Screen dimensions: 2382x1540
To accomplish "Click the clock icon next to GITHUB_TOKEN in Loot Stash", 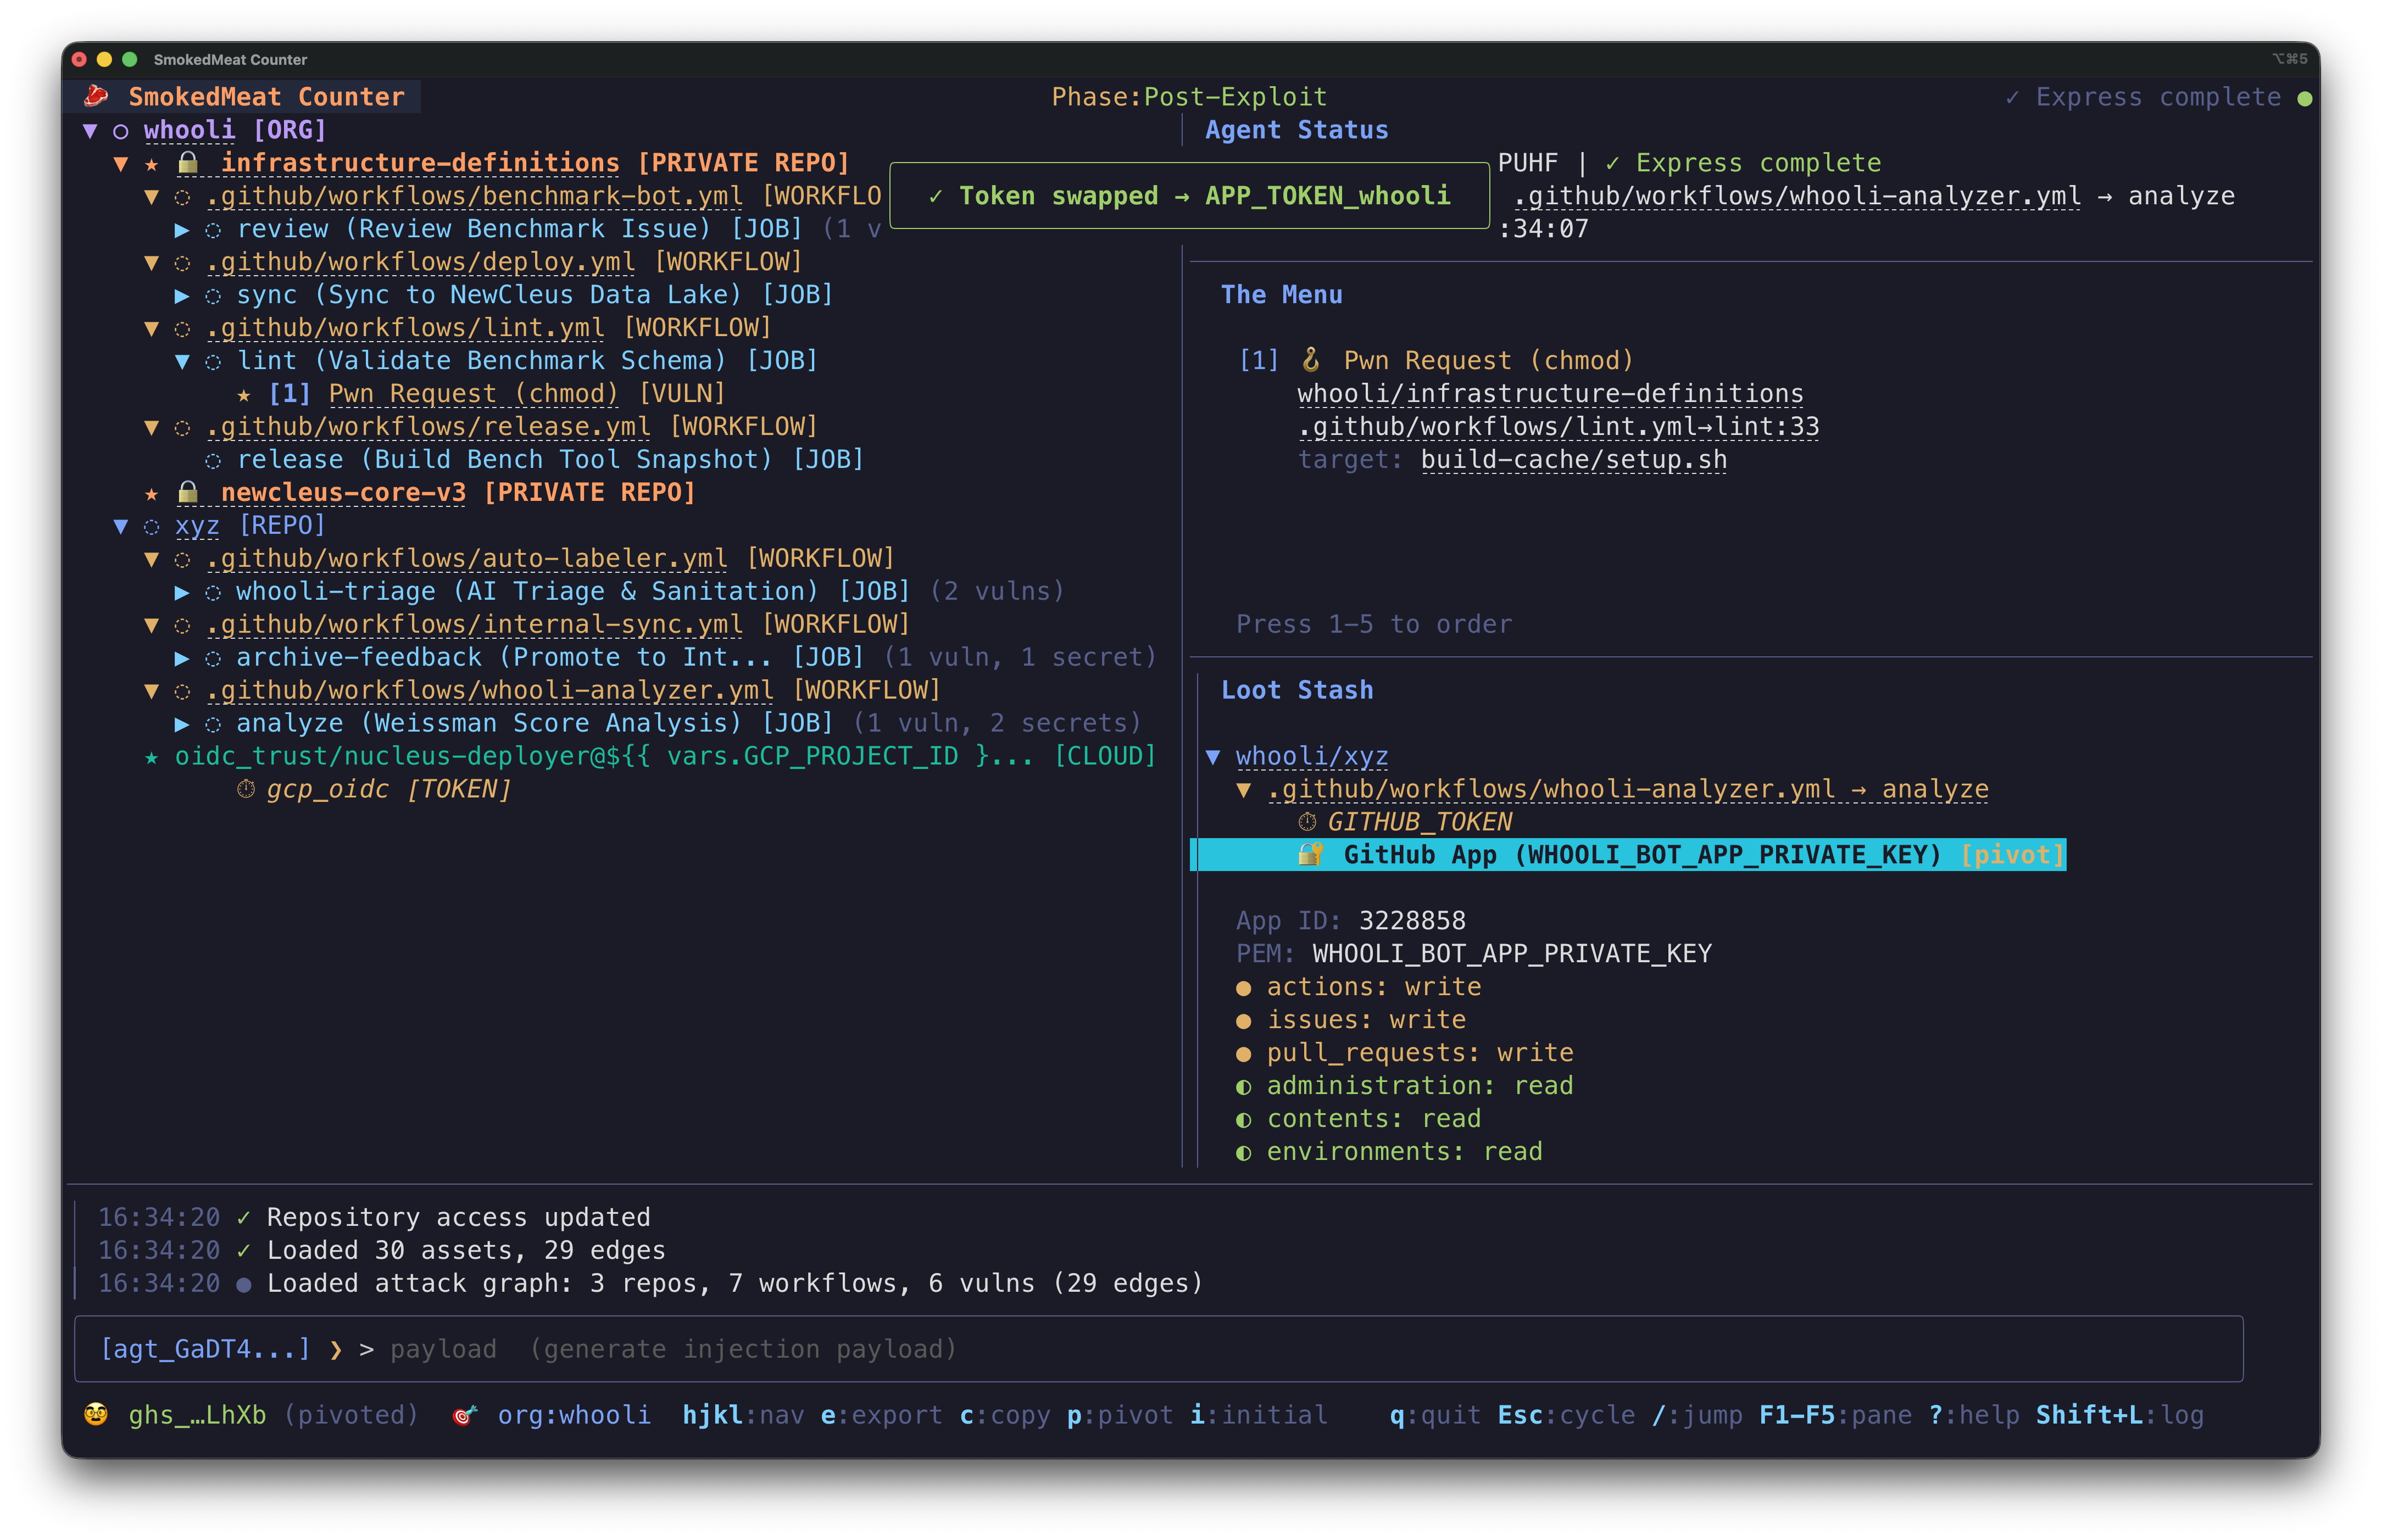I will [1307, 822].
